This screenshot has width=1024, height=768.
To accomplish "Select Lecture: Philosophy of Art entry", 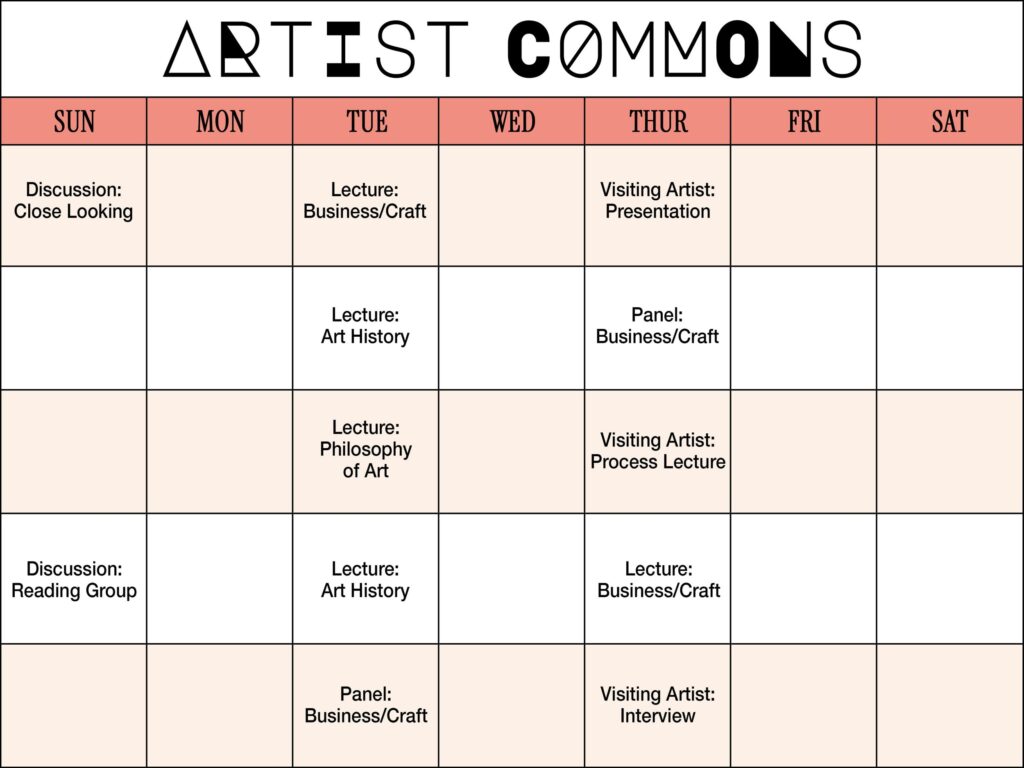I will pyautogui.click(x=366, y=449).
